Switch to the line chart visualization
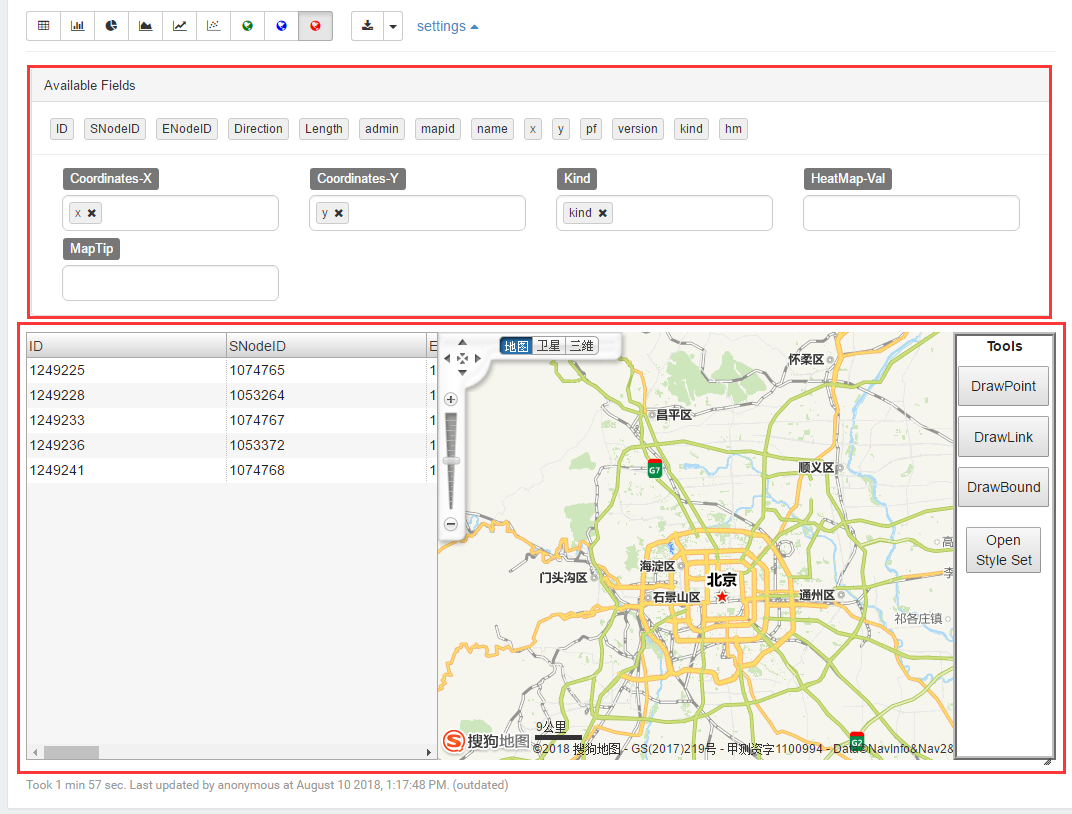Viewport: 1072px width, 814px height. click(x=179, y=25)
